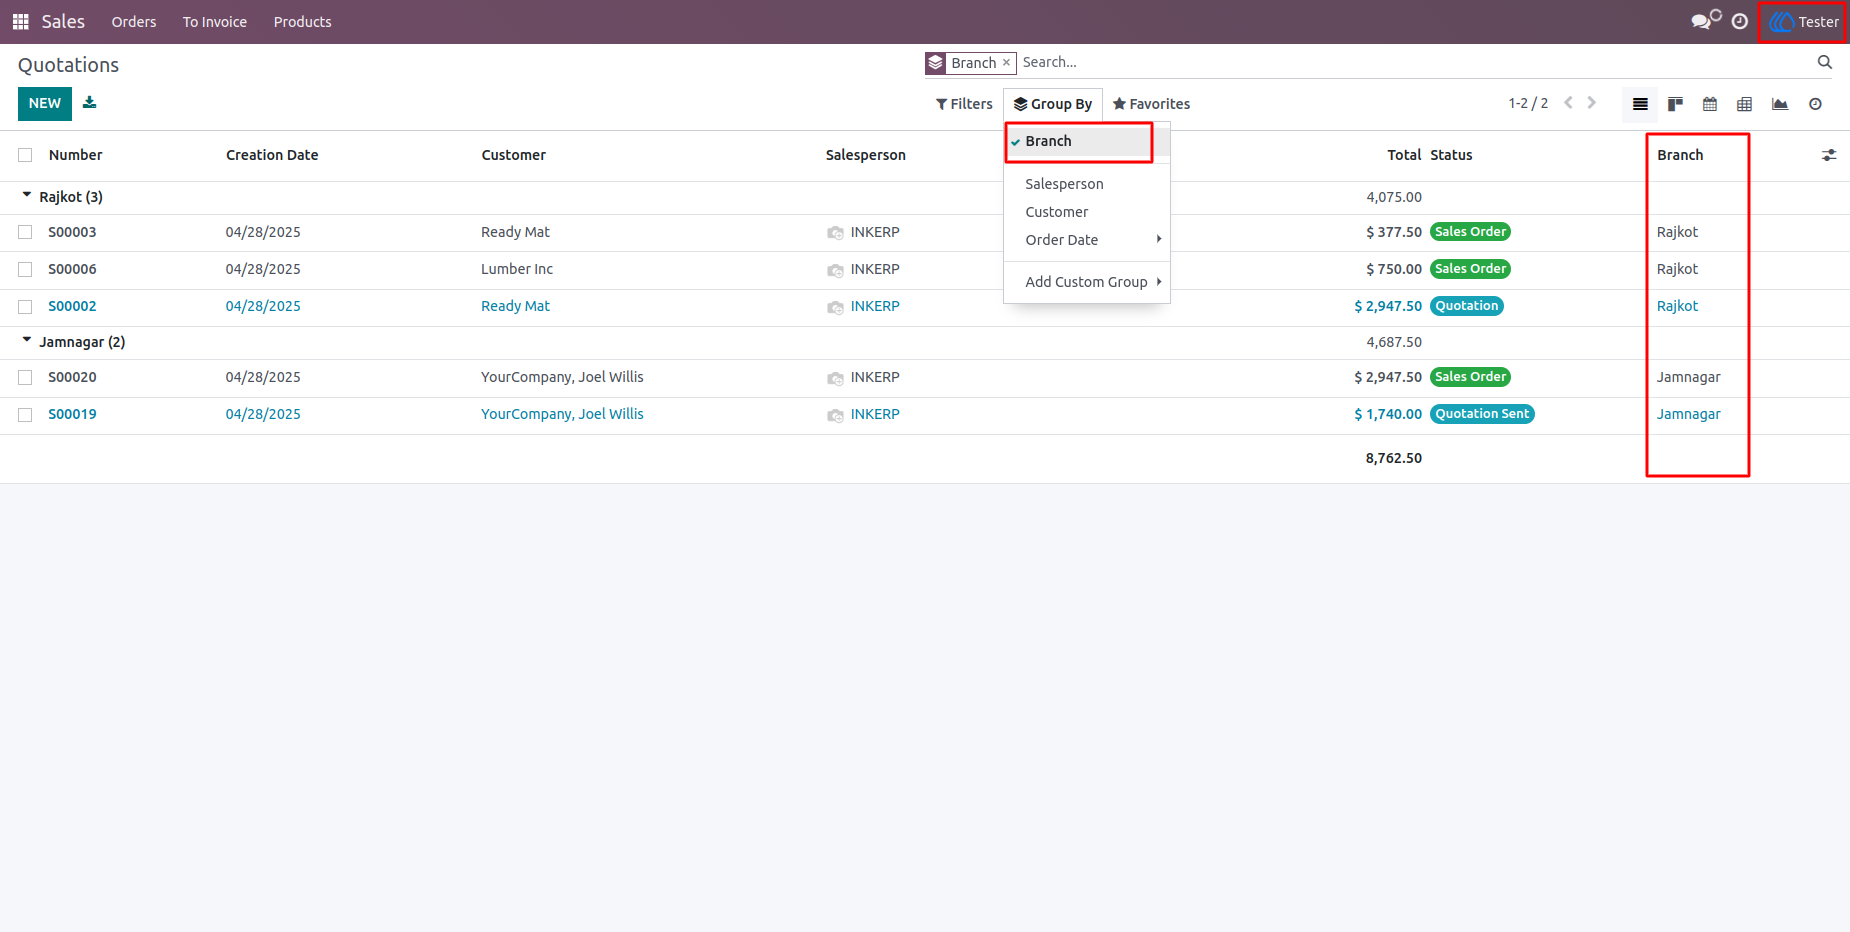
Task: Switch to calendar view icon
Action: (1710, 104)
